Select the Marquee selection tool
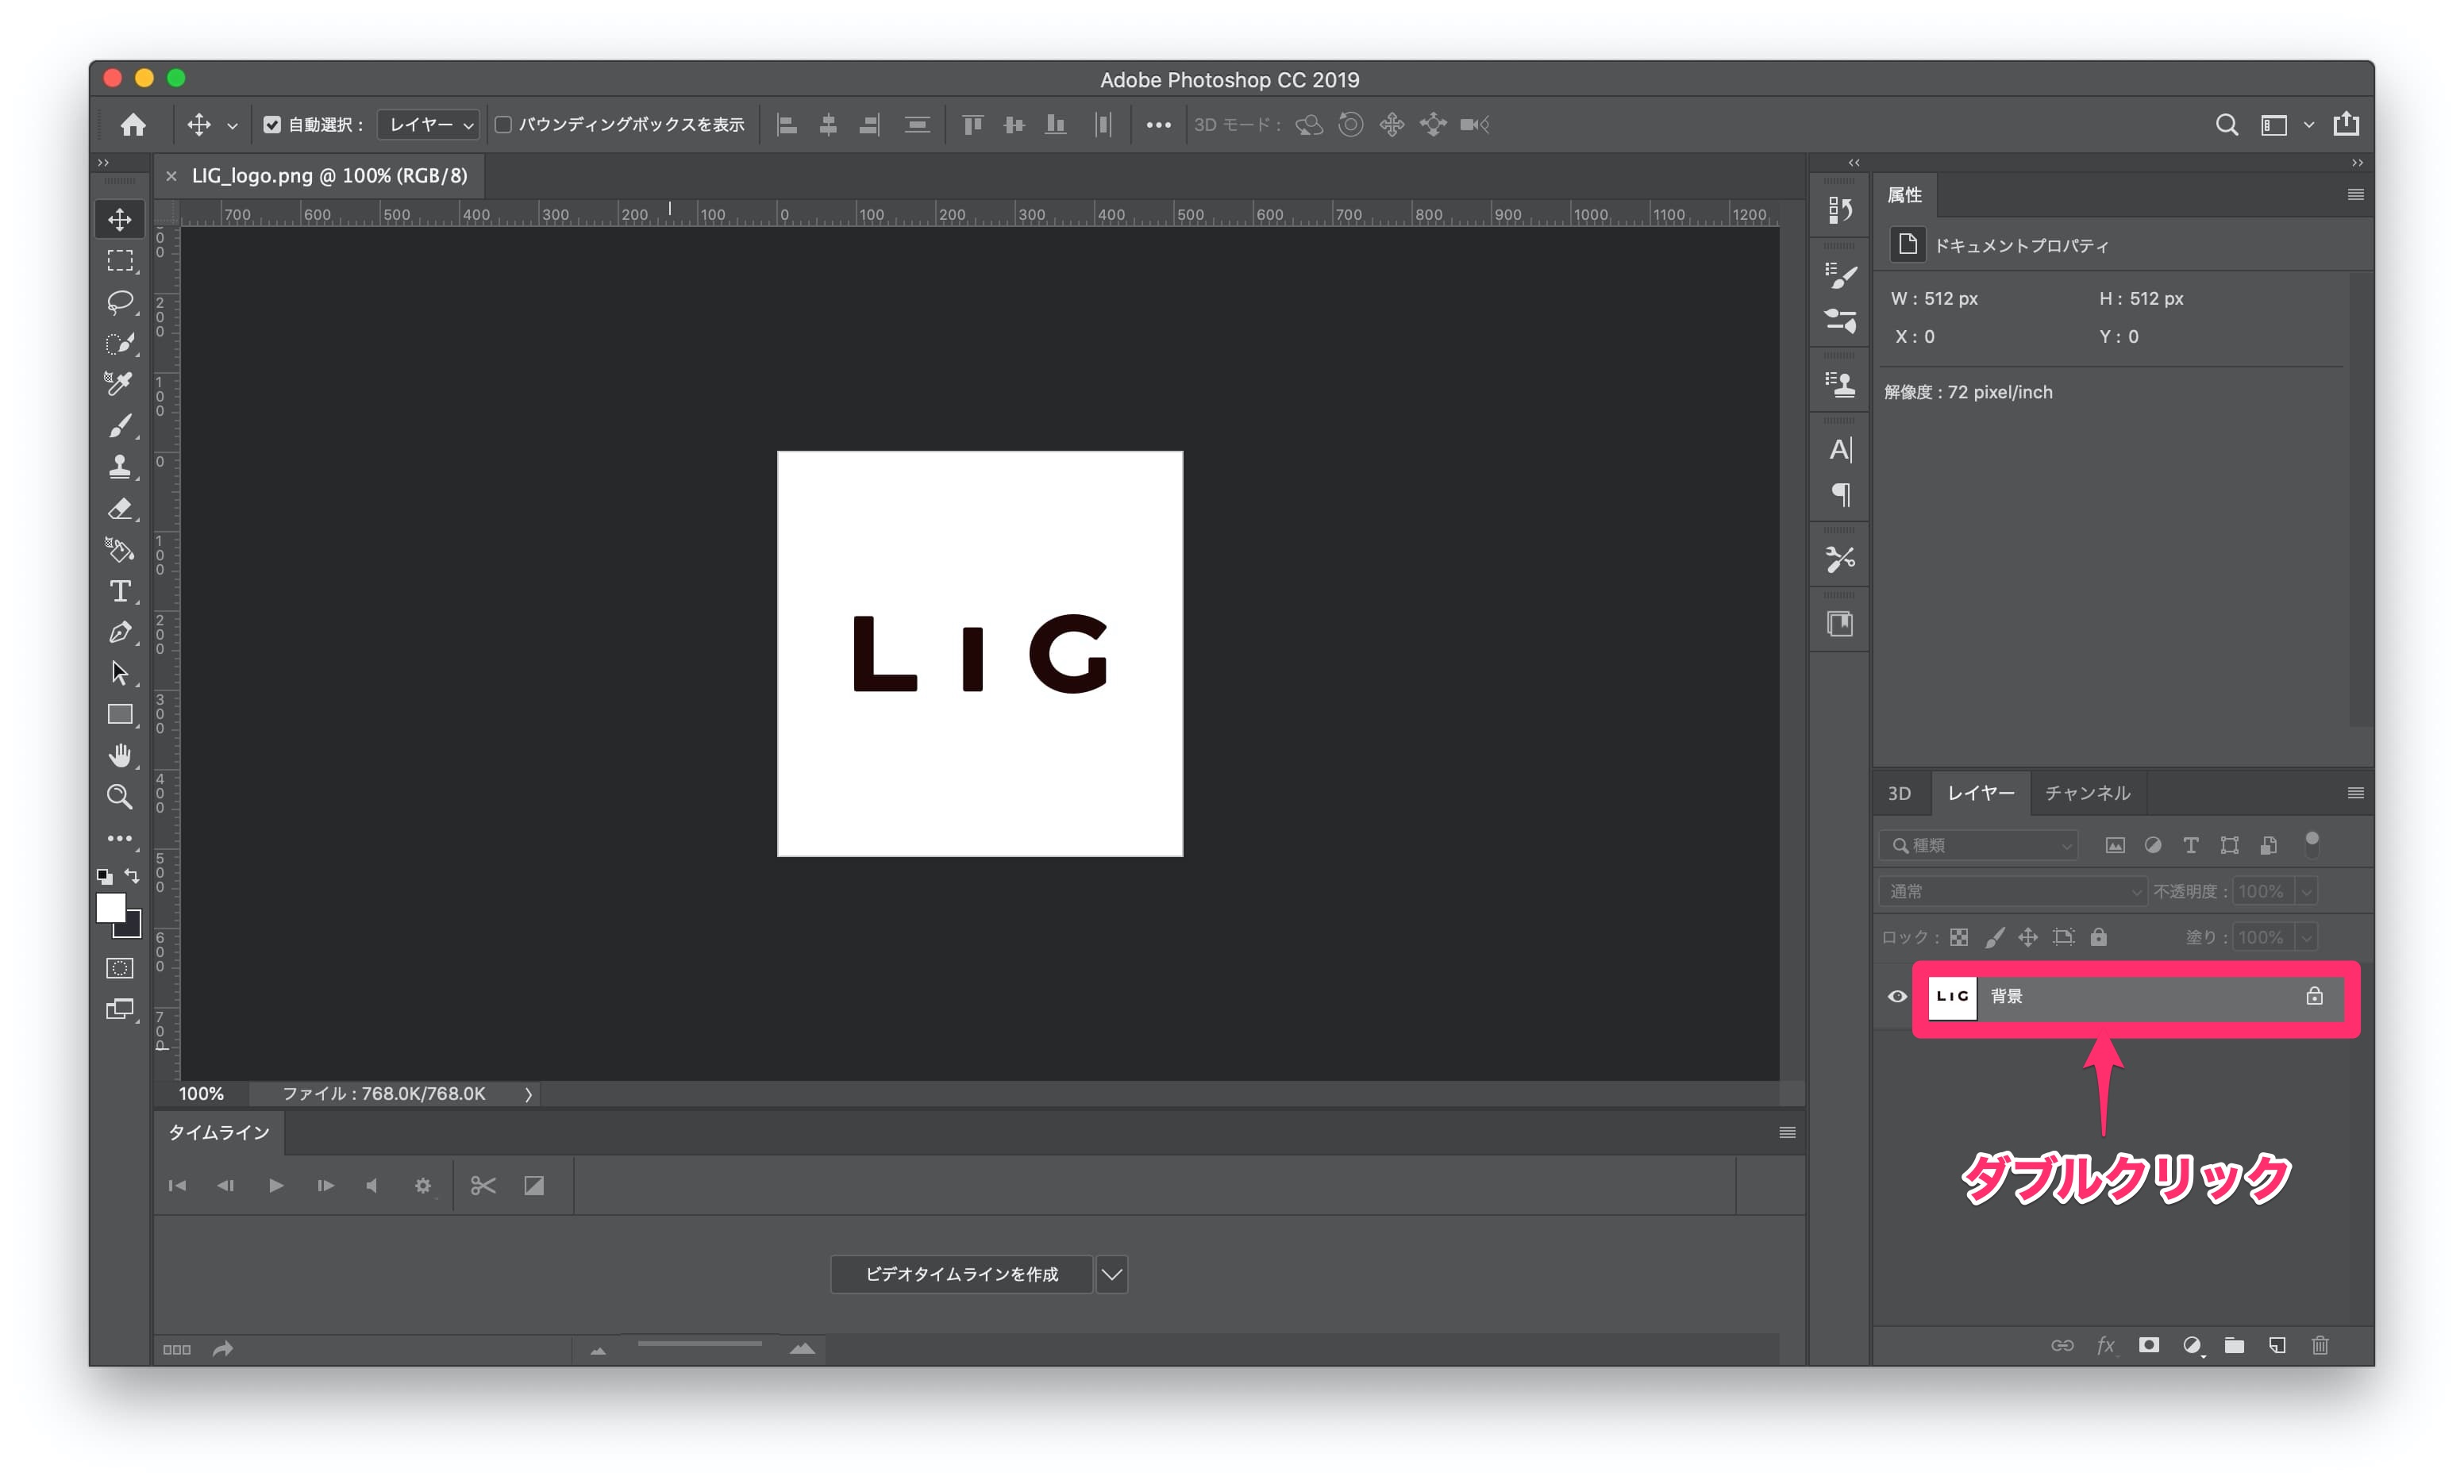 tap(118, 260)
